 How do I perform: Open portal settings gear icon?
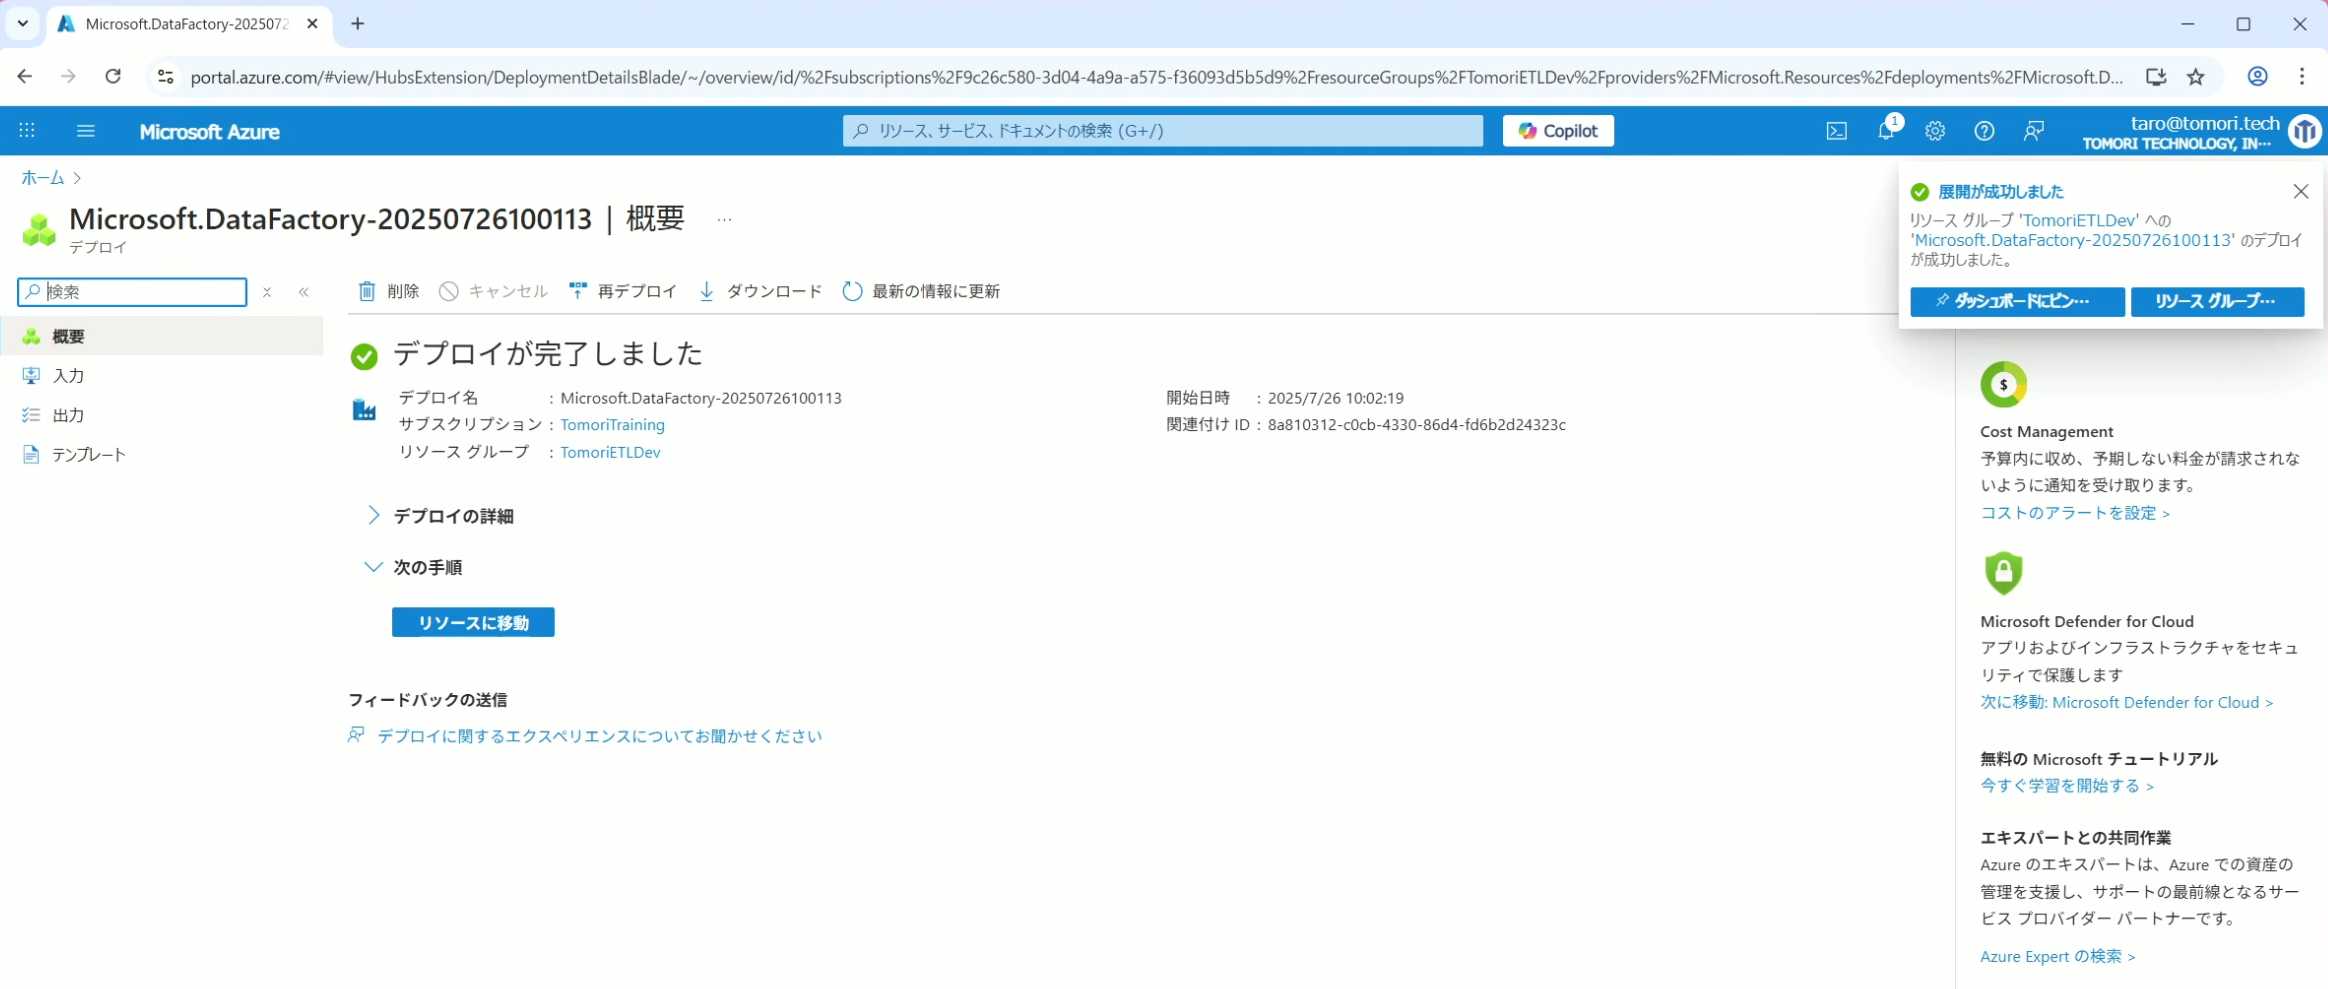tap(1935, 131)
